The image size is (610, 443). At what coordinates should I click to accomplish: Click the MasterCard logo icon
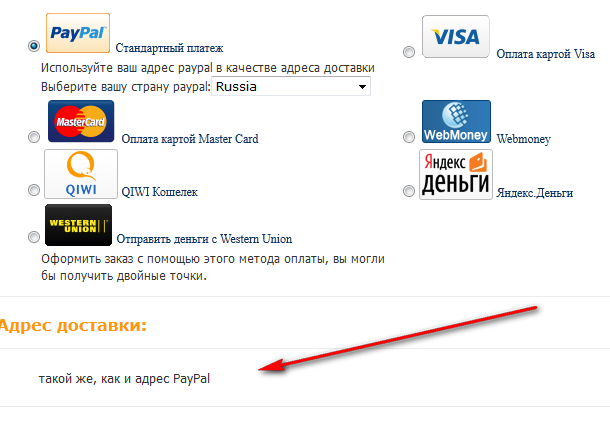(81, 121)
